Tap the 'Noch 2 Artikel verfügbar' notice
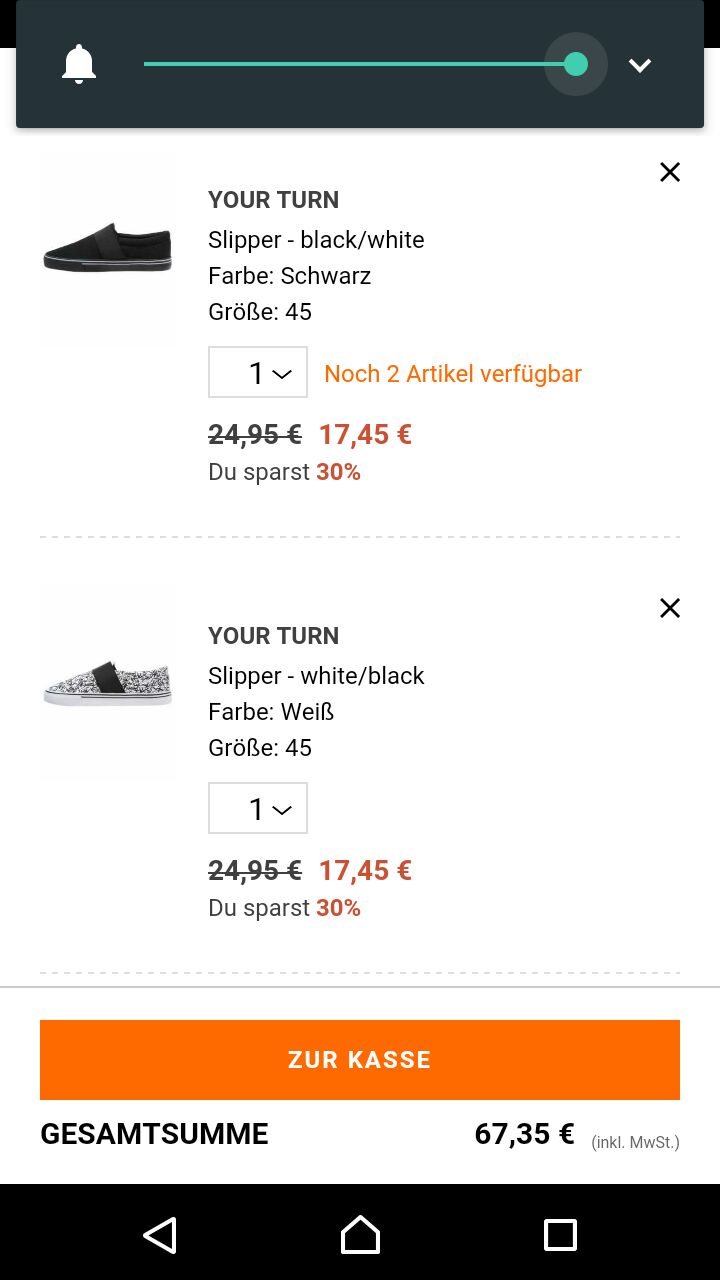Image resolution: width=720 pixels, height=1280 pixels. pyautogui.click(x=453, y=374)
